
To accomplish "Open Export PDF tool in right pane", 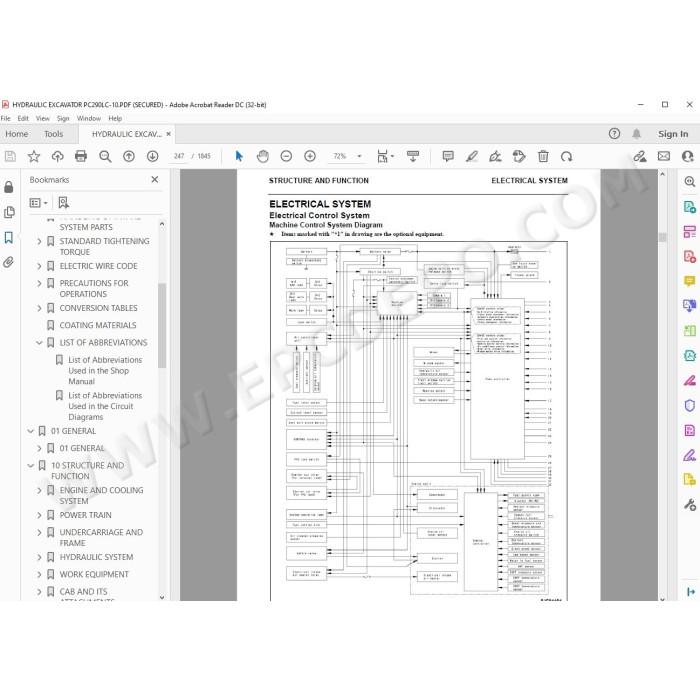I will click(690, 207).
